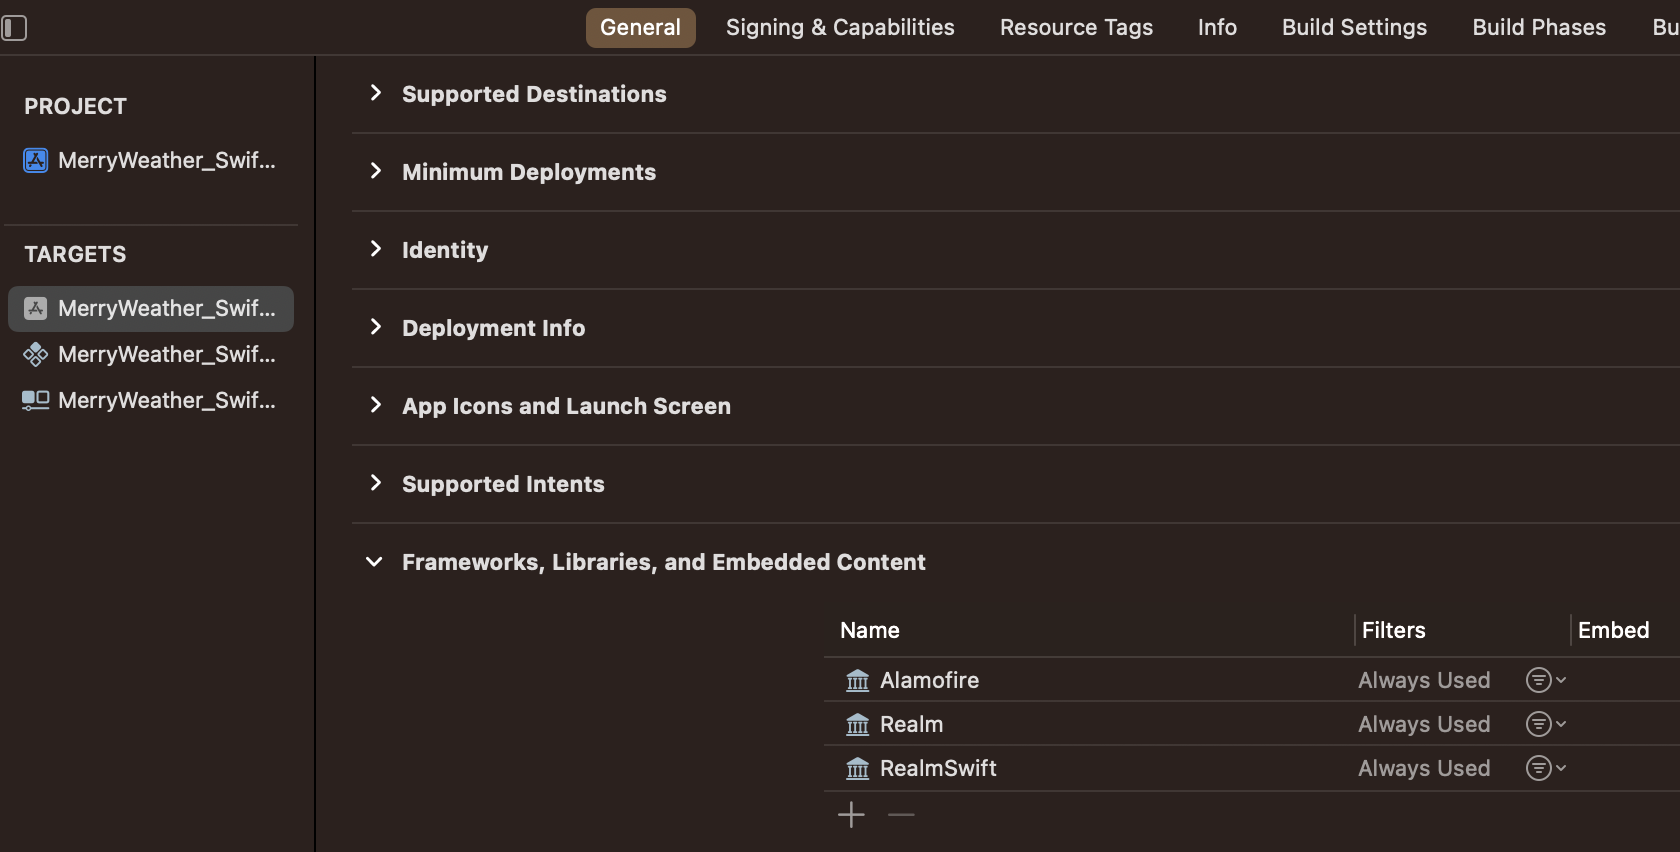Click 'Always Used' filter text for RealmSwift
This screenshot has width=1680, height=852.
coord(1424,768)
